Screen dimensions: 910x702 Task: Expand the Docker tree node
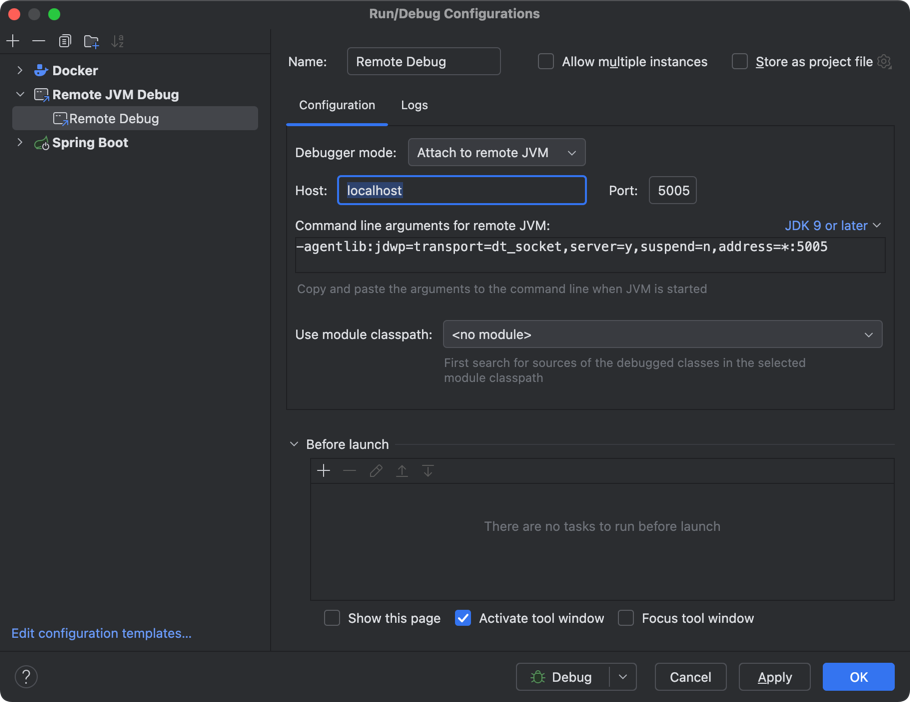(20, 71)
